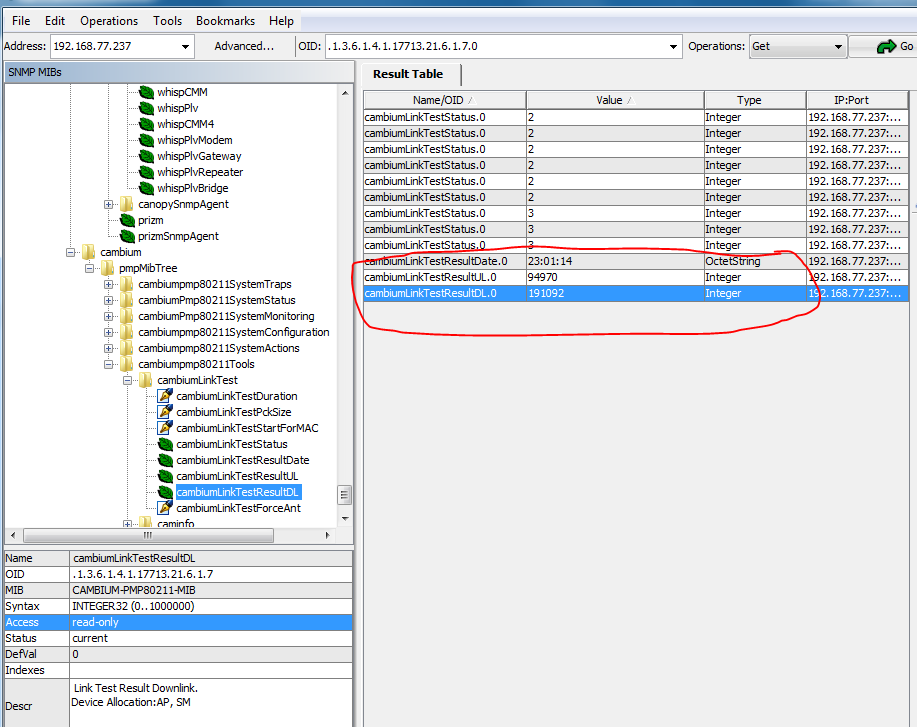The width and height of the screenshot is (917, 727).
Task: Click the Type column header
Action: coord(755,100)
